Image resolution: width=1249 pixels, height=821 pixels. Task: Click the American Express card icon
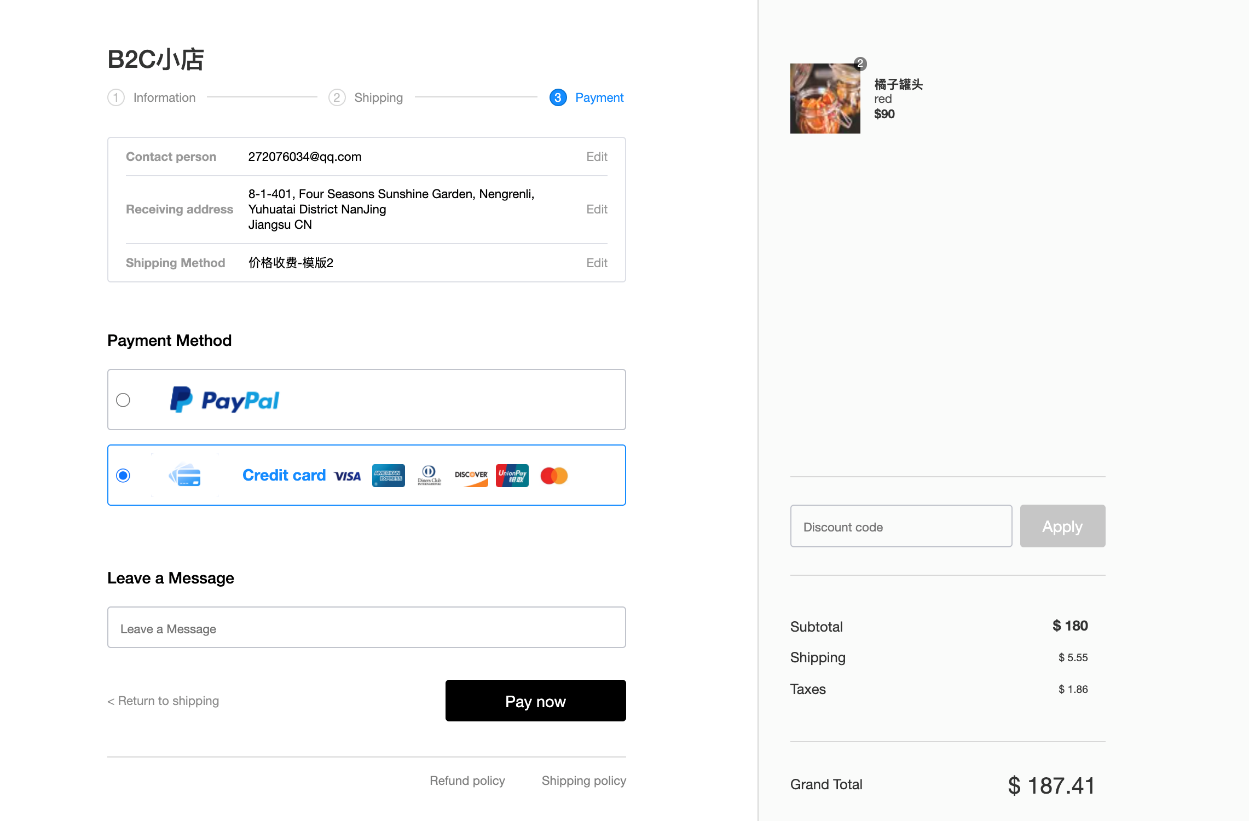click(x=388, y=476)
